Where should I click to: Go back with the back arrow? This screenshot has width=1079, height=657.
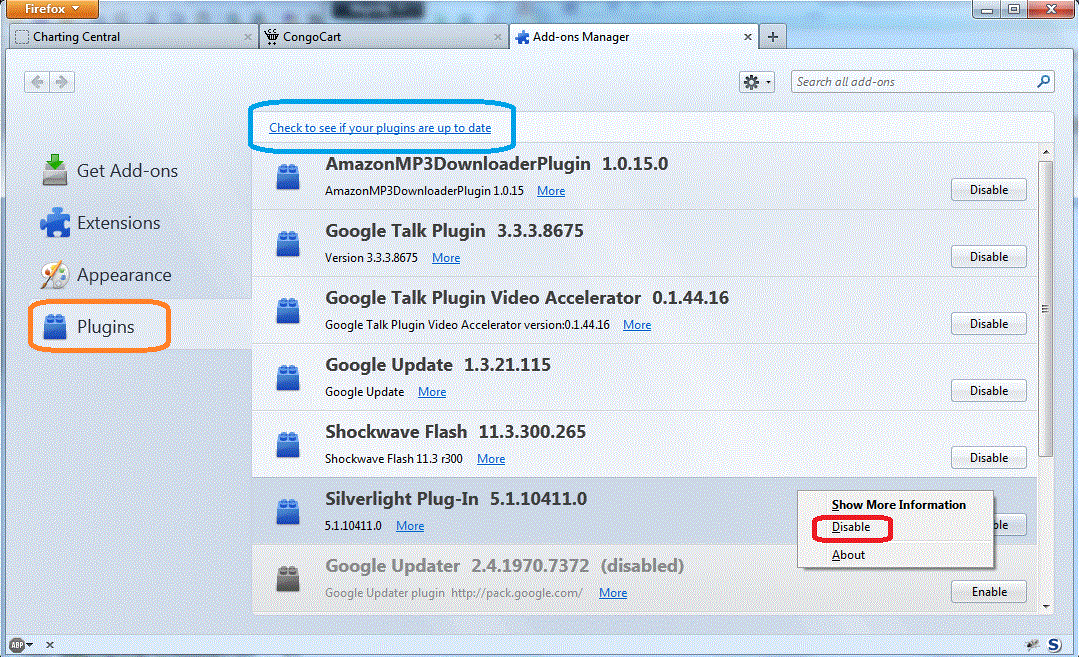(37, 82)
